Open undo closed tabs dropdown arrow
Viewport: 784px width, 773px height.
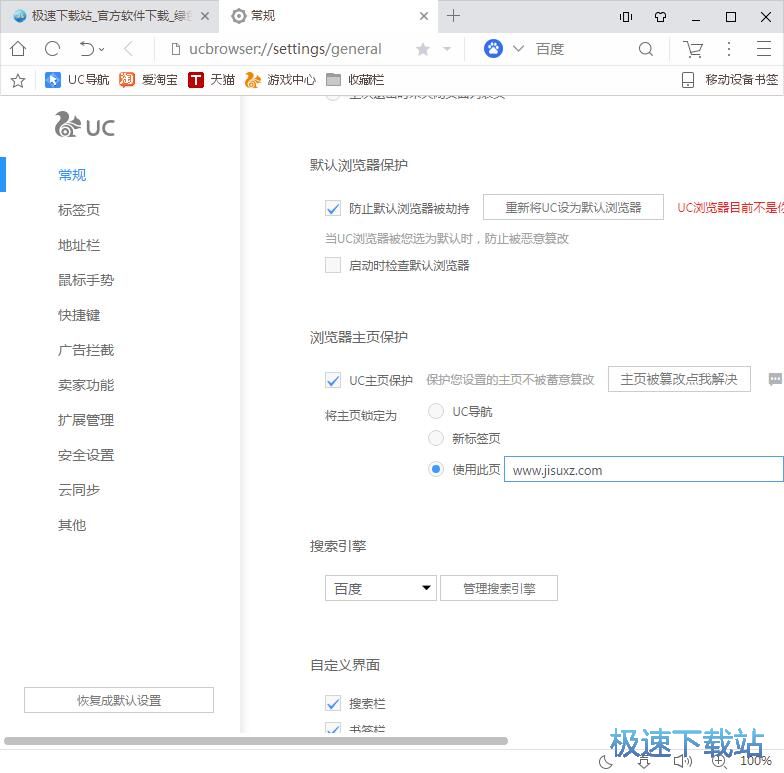102,50
